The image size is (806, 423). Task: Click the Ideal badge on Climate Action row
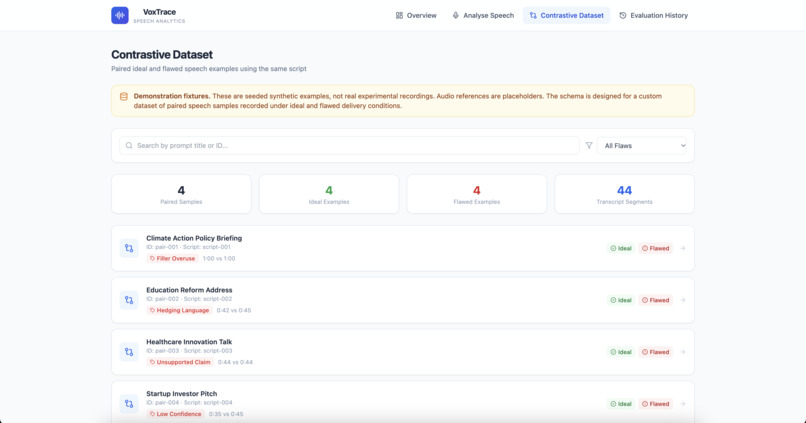[621, 248]
